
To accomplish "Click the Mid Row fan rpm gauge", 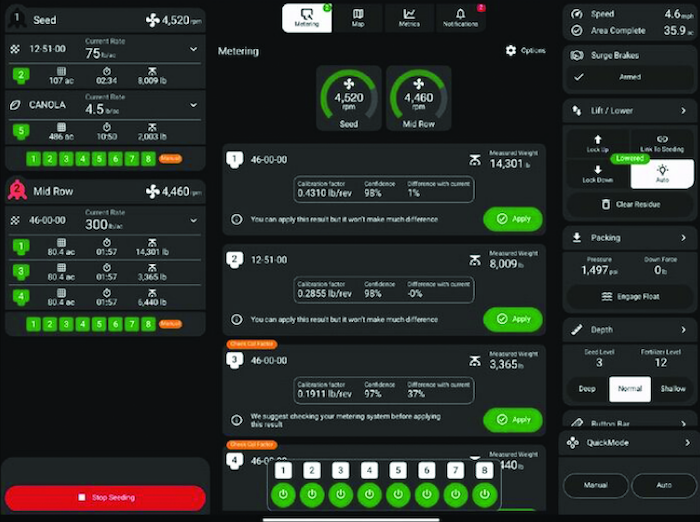I will point(420,99).
